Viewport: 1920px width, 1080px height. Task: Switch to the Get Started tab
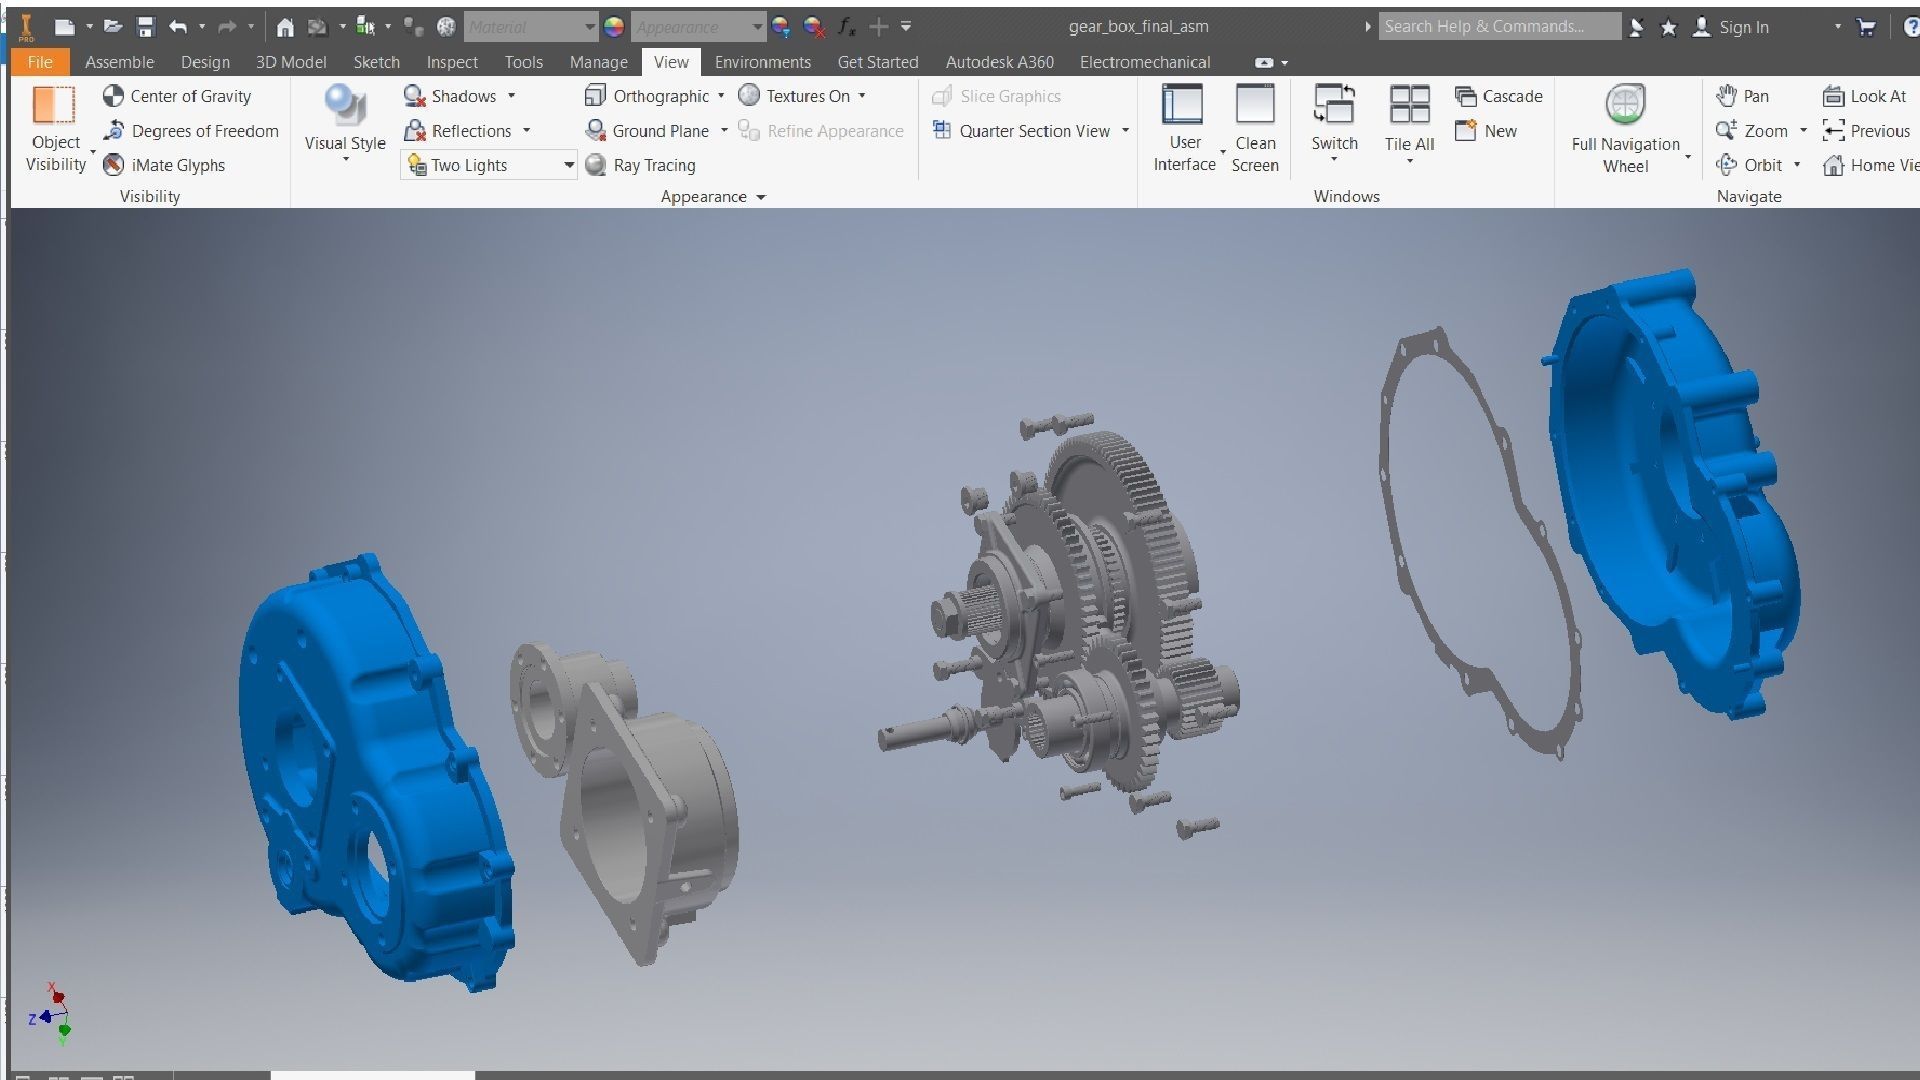(878, 62)
